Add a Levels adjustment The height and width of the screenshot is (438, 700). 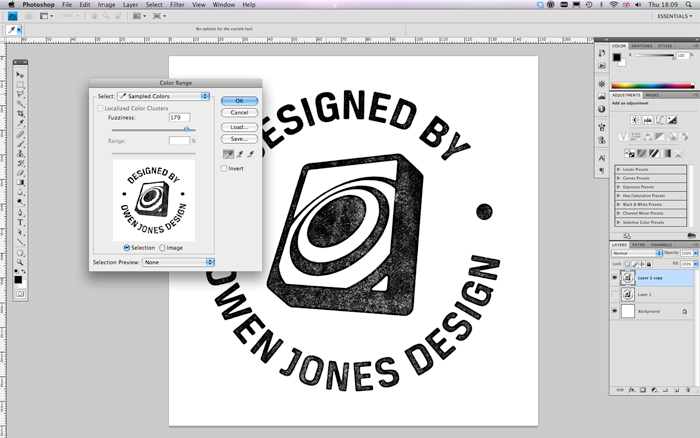647,120
